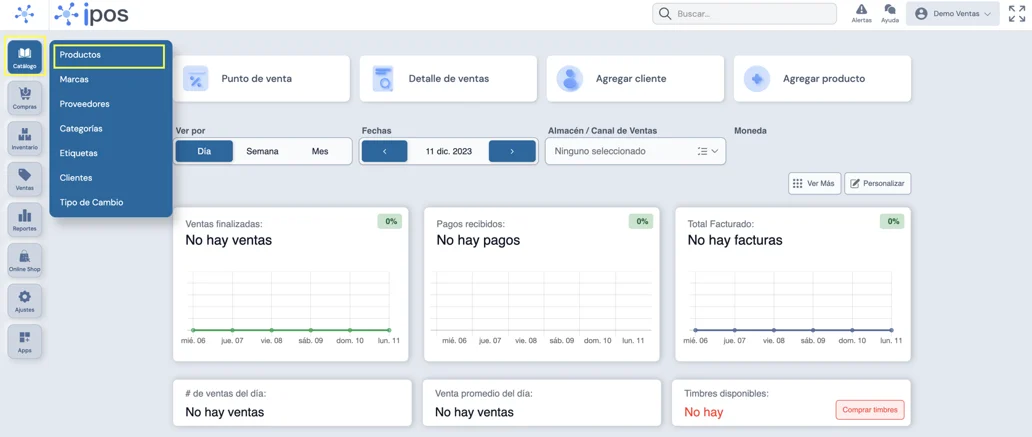Viewport: 1032px width, 437px height.
Task: Expand the Demo Ventas user menu
Action: pos(952,14)
